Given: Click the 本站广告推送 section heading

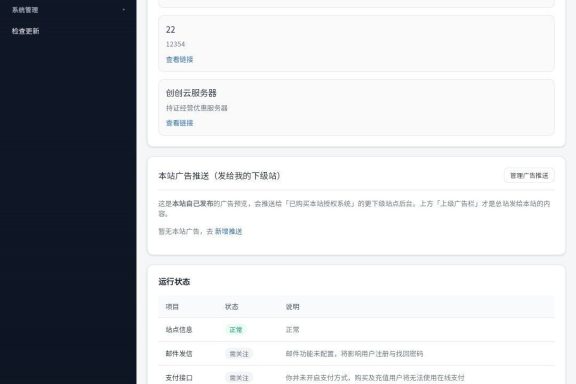Looking at the screenshot, I should tap(219, 176).
